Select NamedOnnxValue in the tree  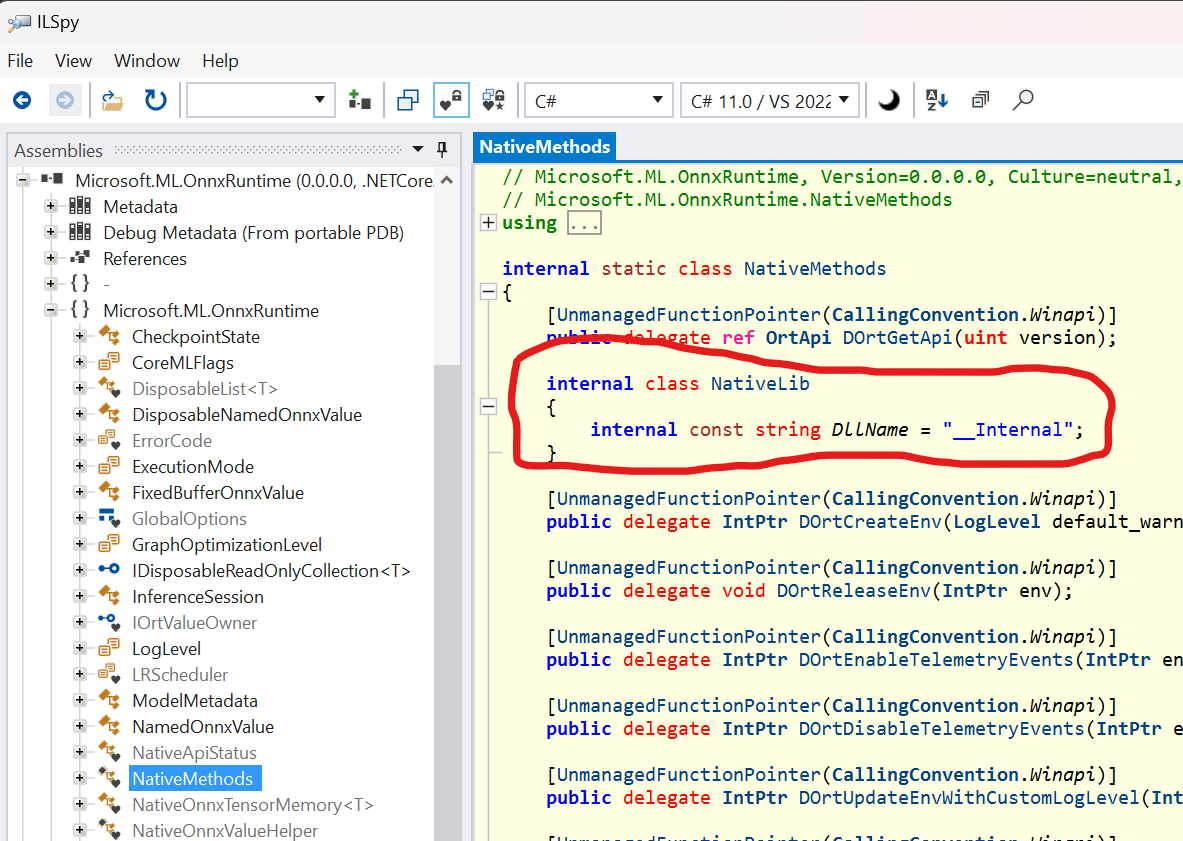(203, 726)
